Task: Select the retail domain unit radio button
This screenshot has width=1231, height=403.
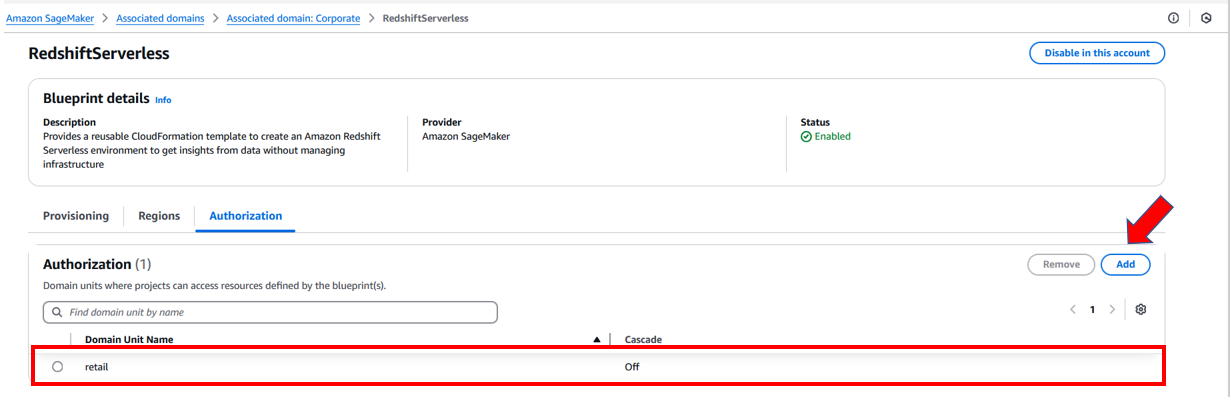Action: click(57, 367)
